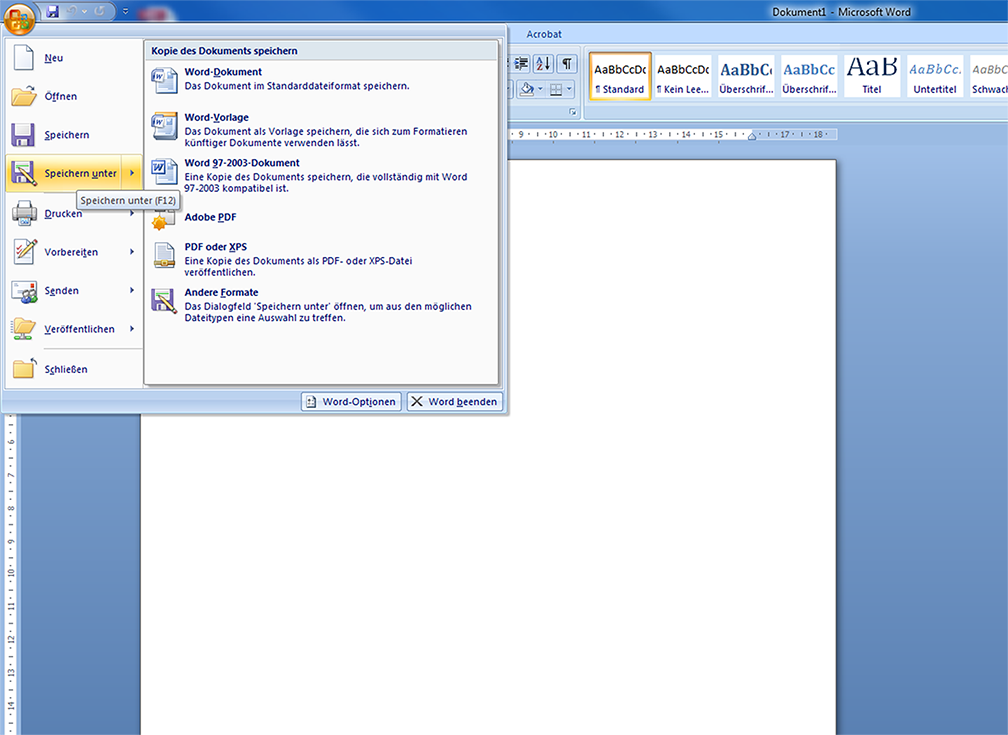Click the Speichern unter menu entry
The image size is (1008, 735).
click(x=65, y=173)
